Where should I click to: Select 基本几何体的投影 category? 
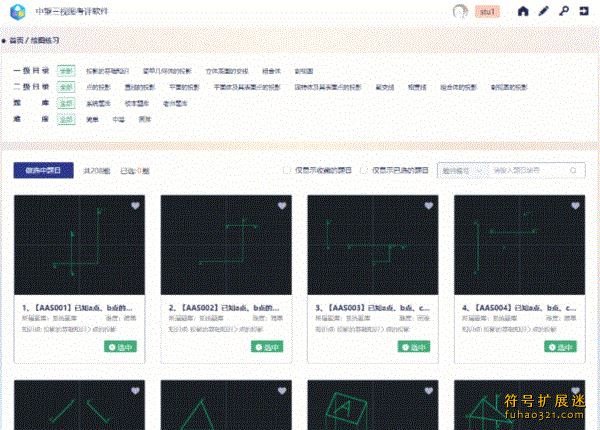(x=167, y=71)
